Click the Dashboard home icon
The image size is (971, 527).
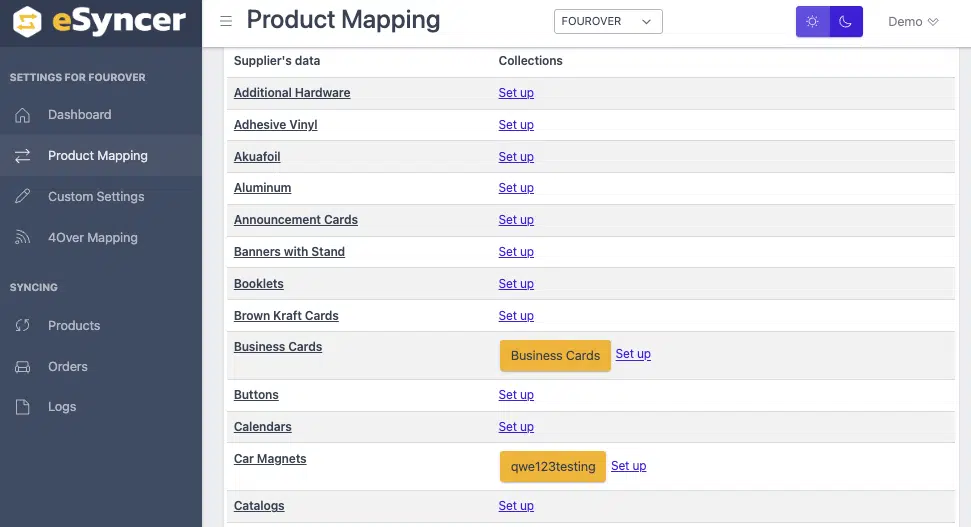(22, 115)
